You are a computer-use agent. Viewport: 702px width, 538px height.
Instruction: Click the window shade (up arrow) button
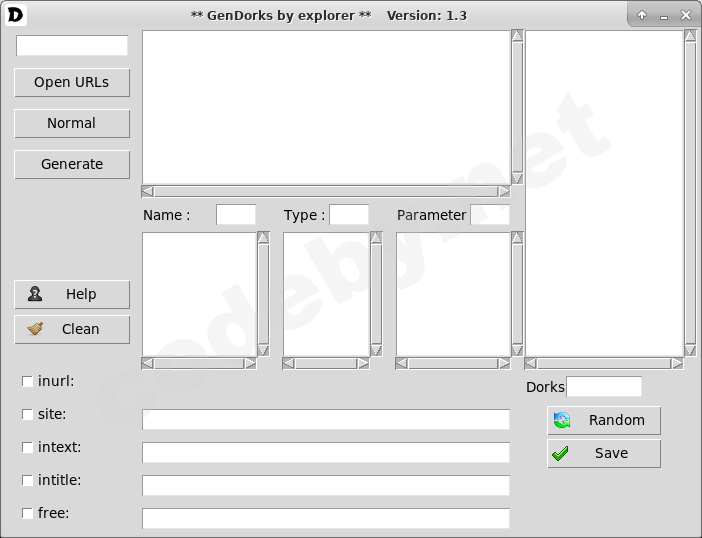tap(642, 15)
